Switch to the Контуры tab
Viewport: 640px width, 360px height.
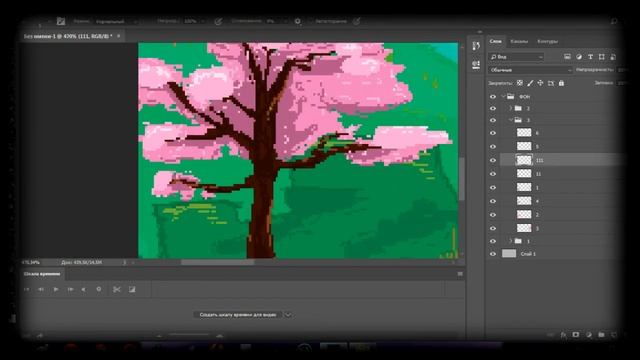click(x=547, y=41)
